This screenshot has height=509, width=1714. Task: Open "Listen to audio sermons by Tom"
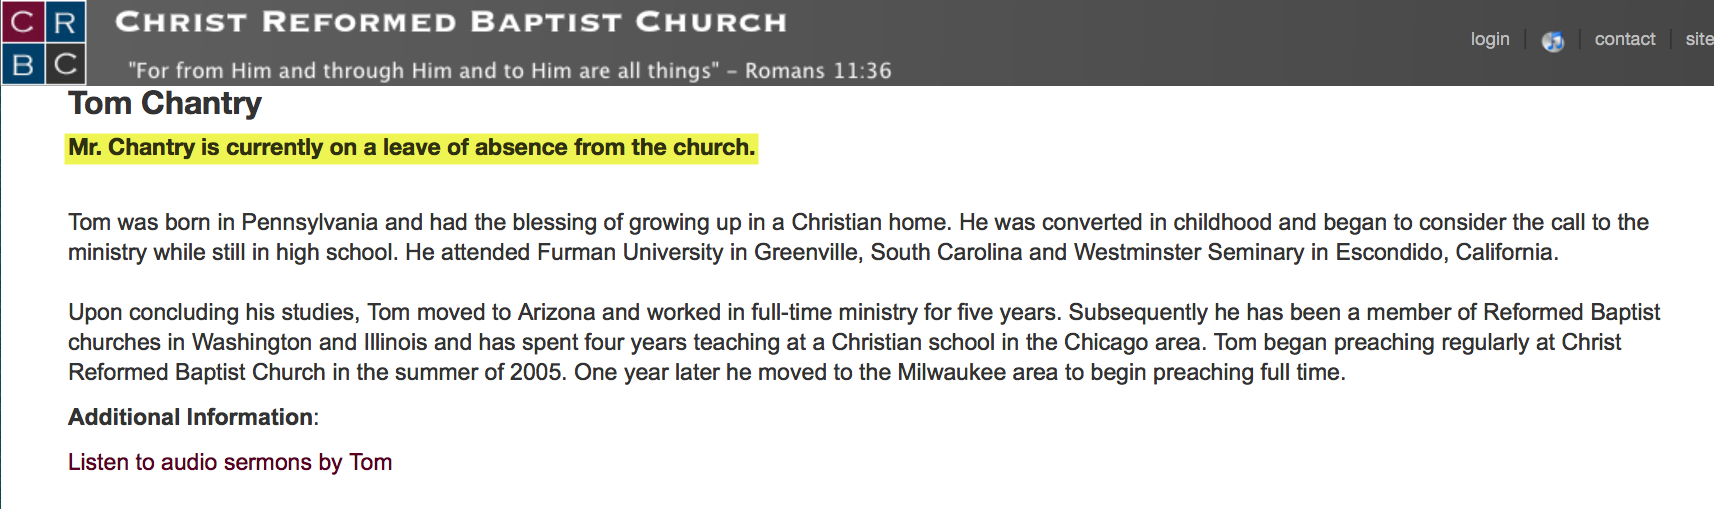coord(230,462)
